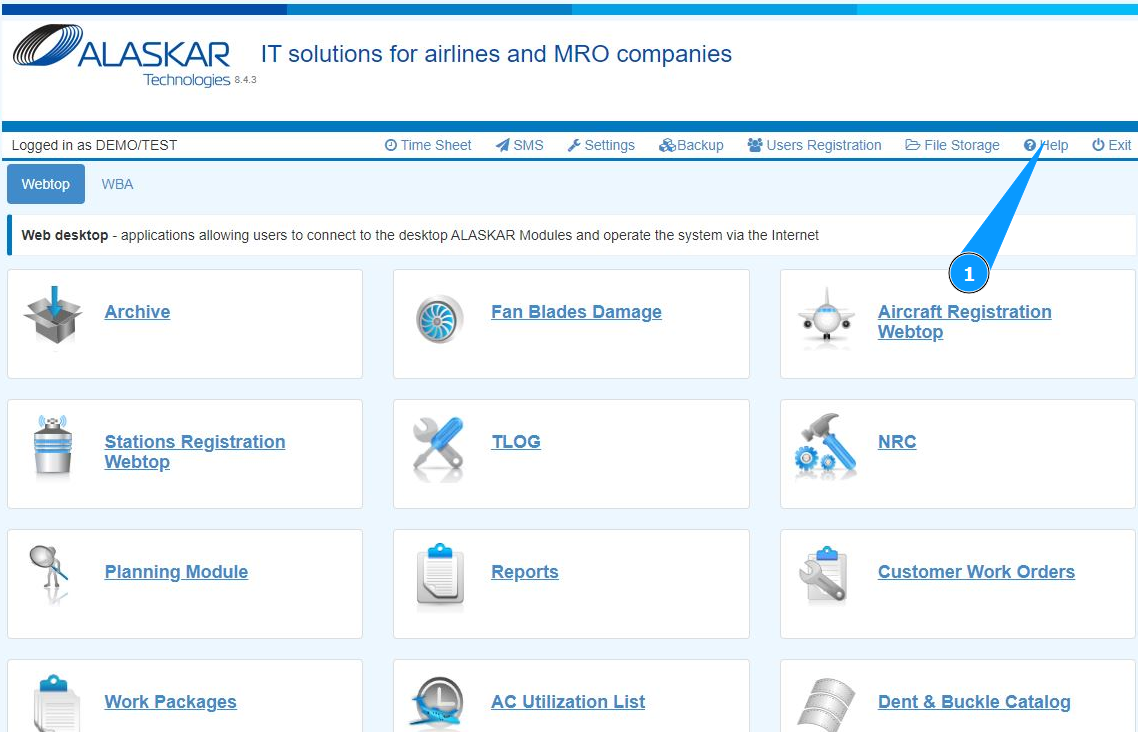
Task: Open Users Registration from toolbar
Action: 814,145
